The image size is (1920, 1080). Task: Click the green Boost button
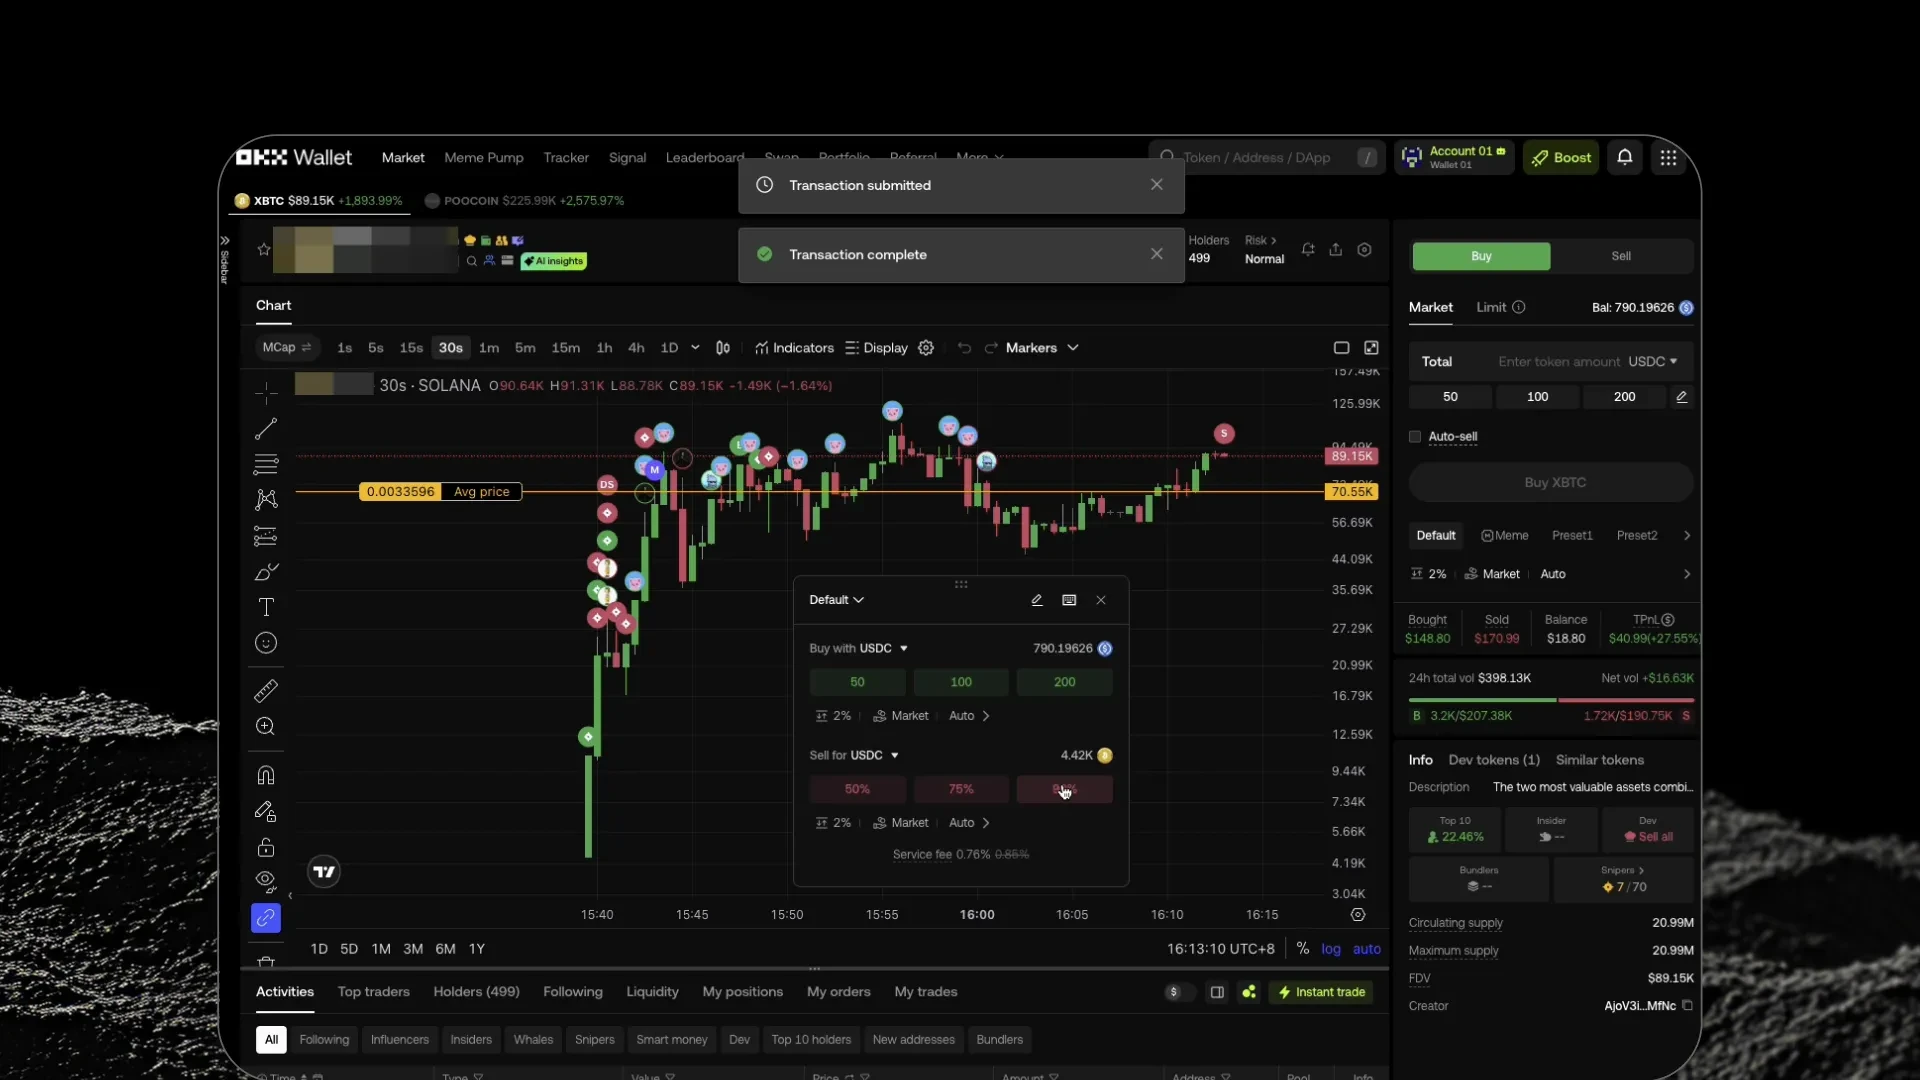[1560, 158]
